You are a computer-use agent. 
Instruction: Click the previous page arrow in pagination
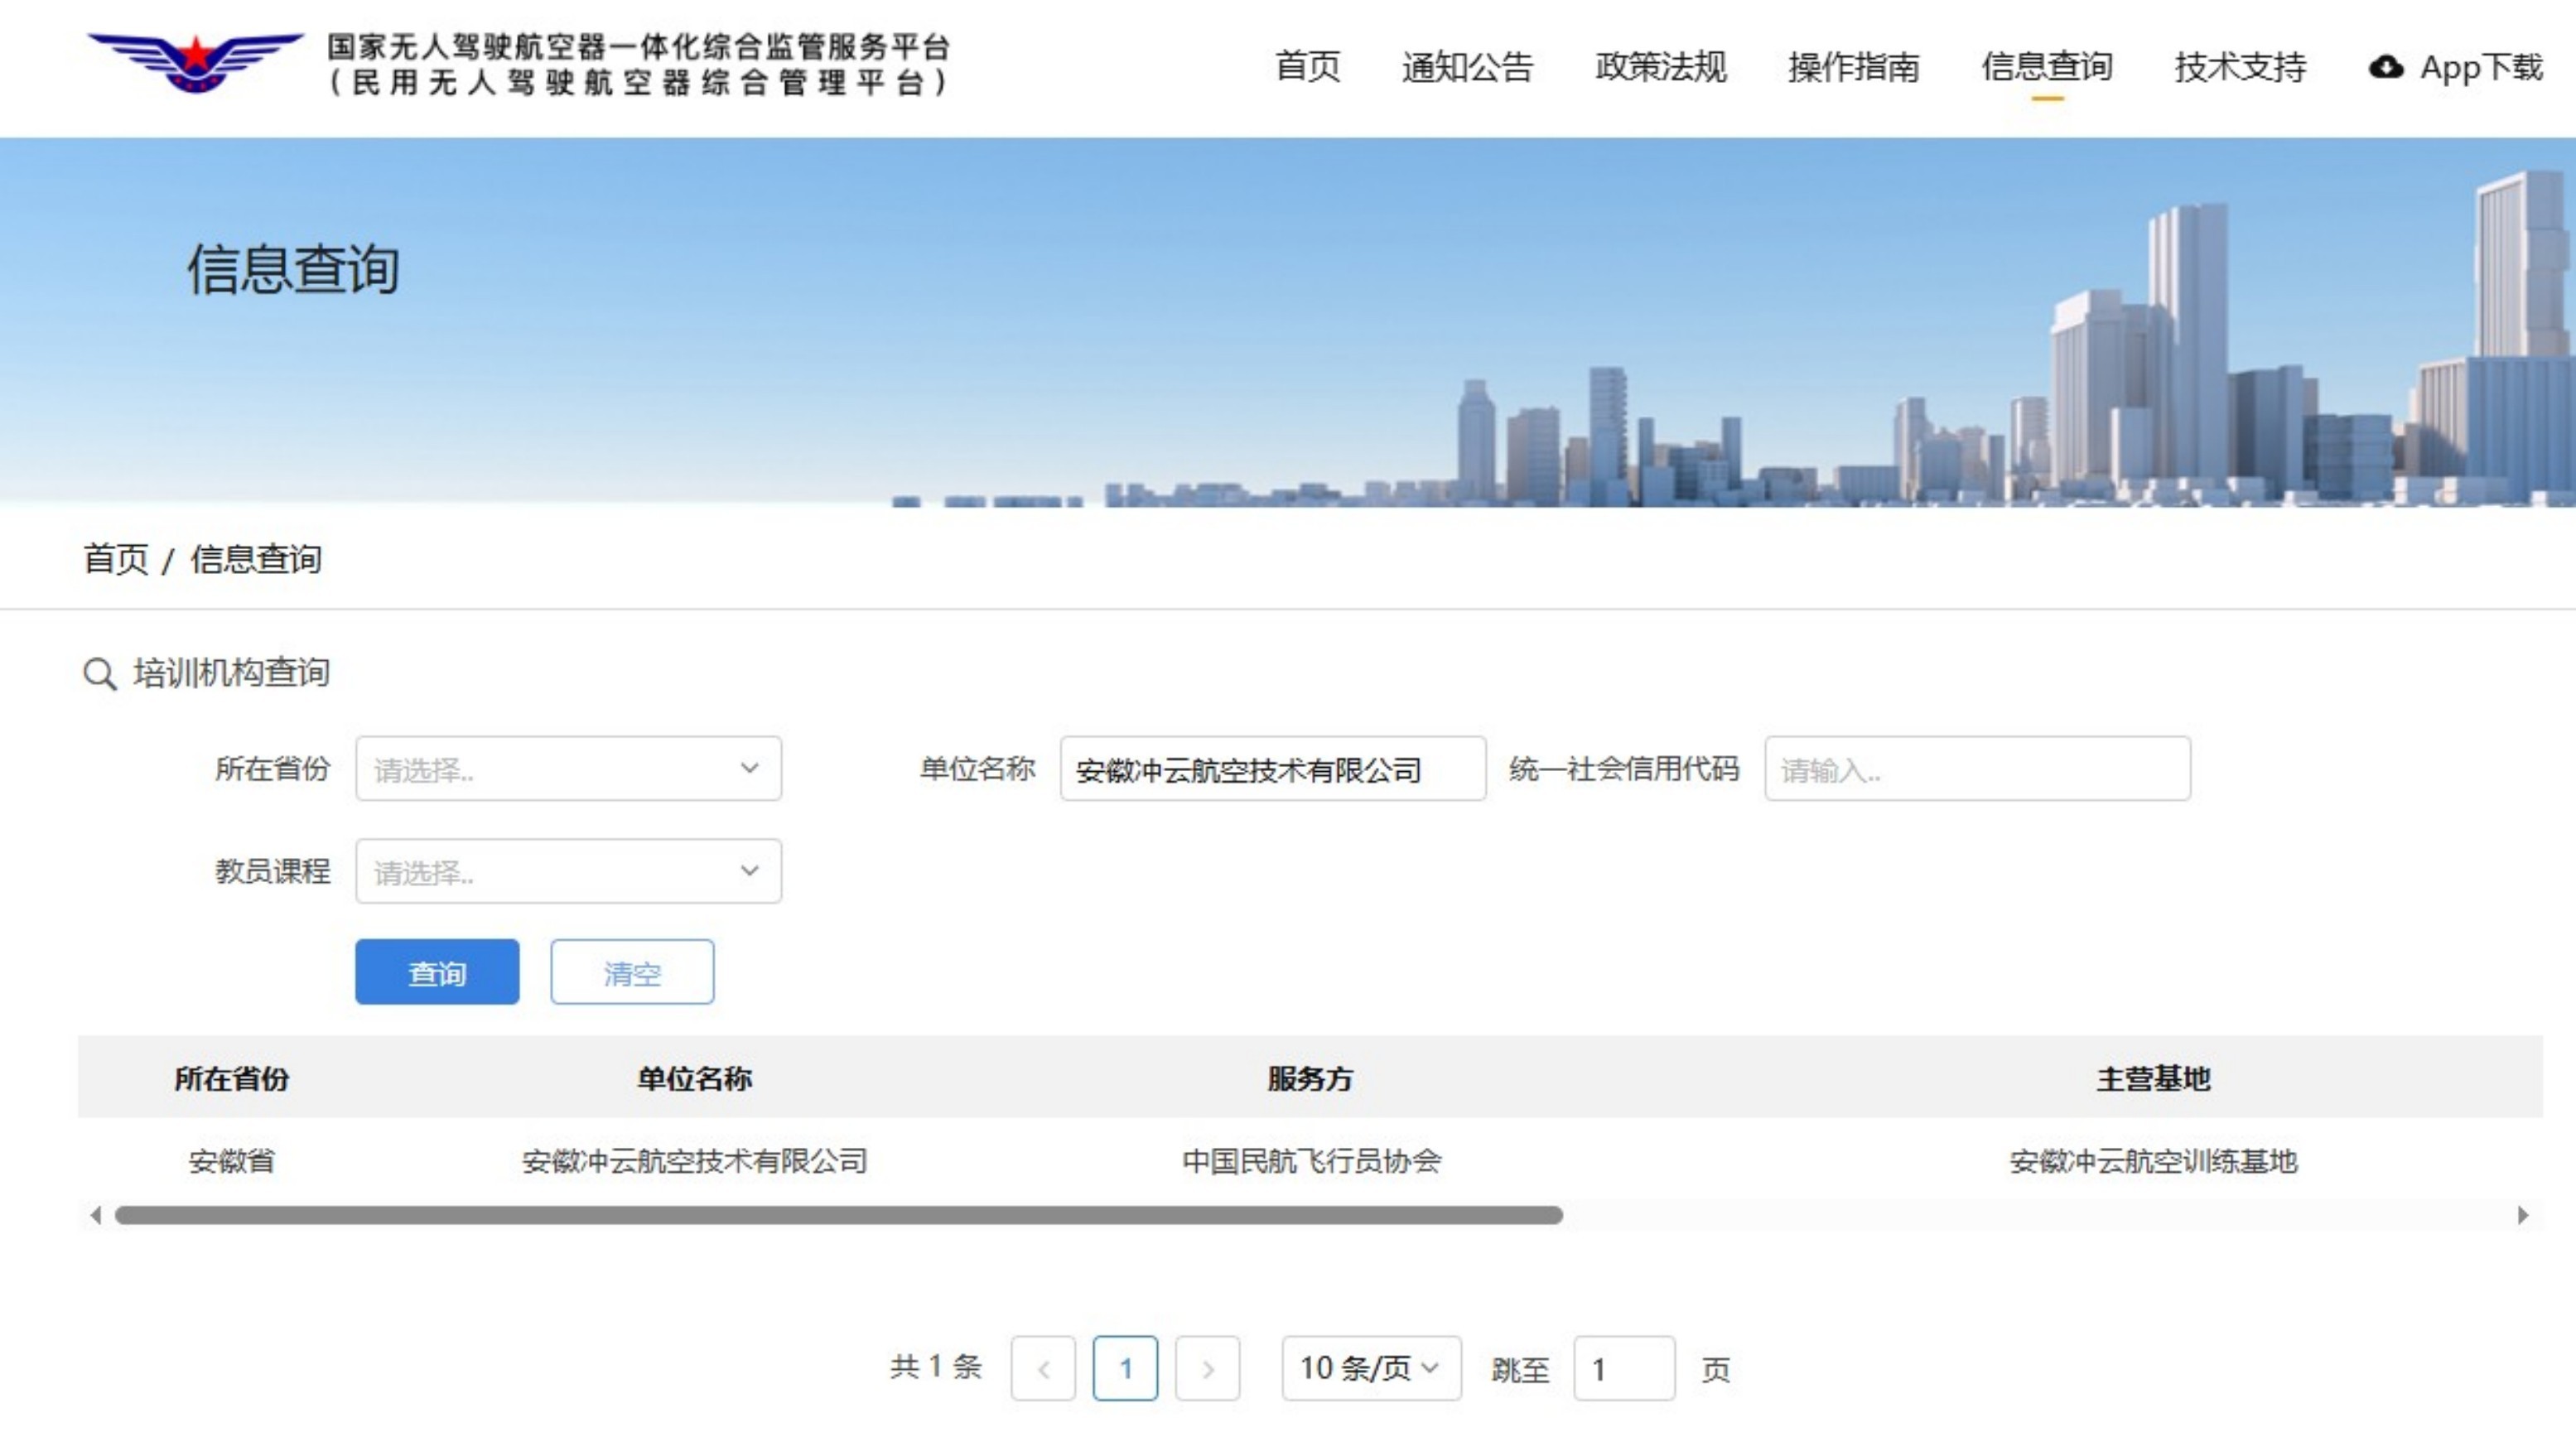coord(1043,1368)
